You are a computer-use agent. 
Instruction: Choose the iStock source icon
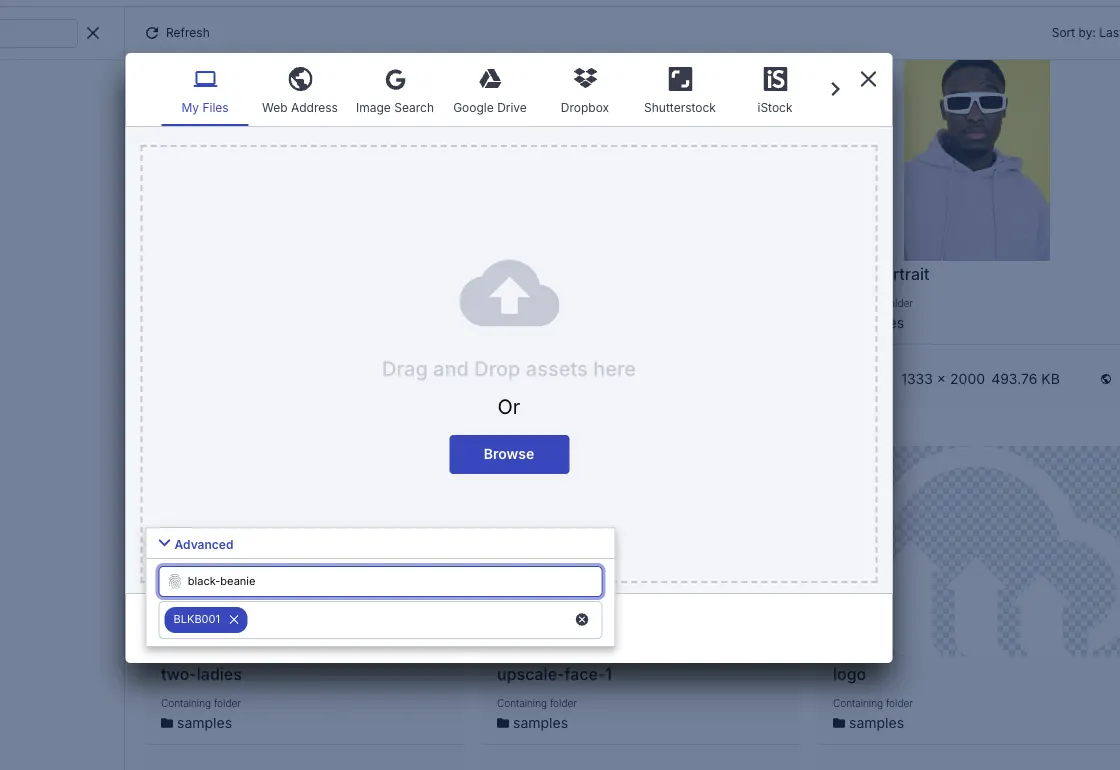775,79
